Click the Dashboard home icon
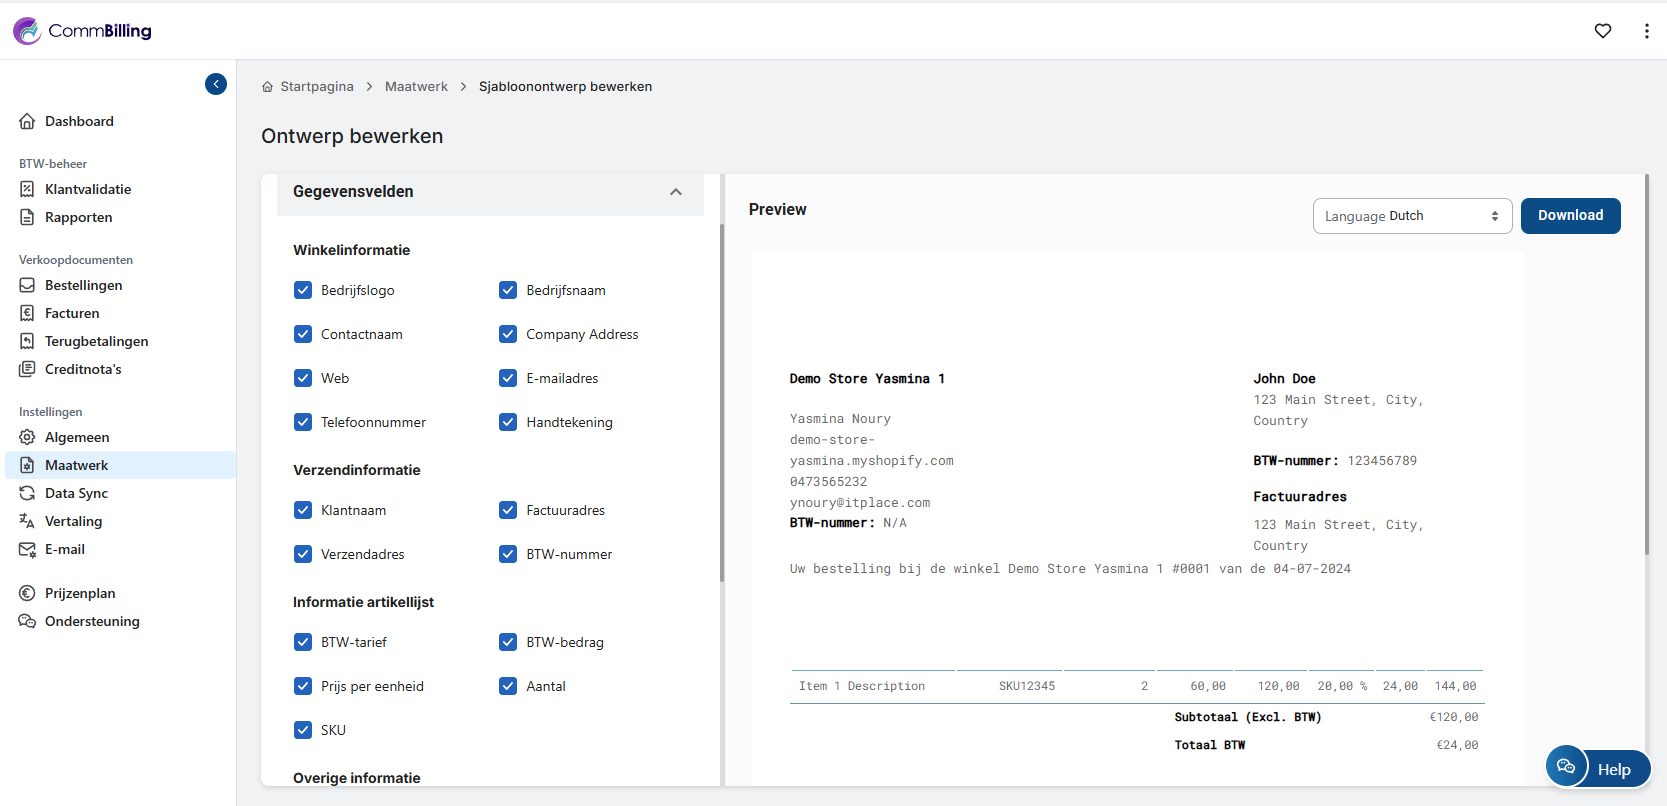This screenshot has width=1667, height=806. coord(27,121)
